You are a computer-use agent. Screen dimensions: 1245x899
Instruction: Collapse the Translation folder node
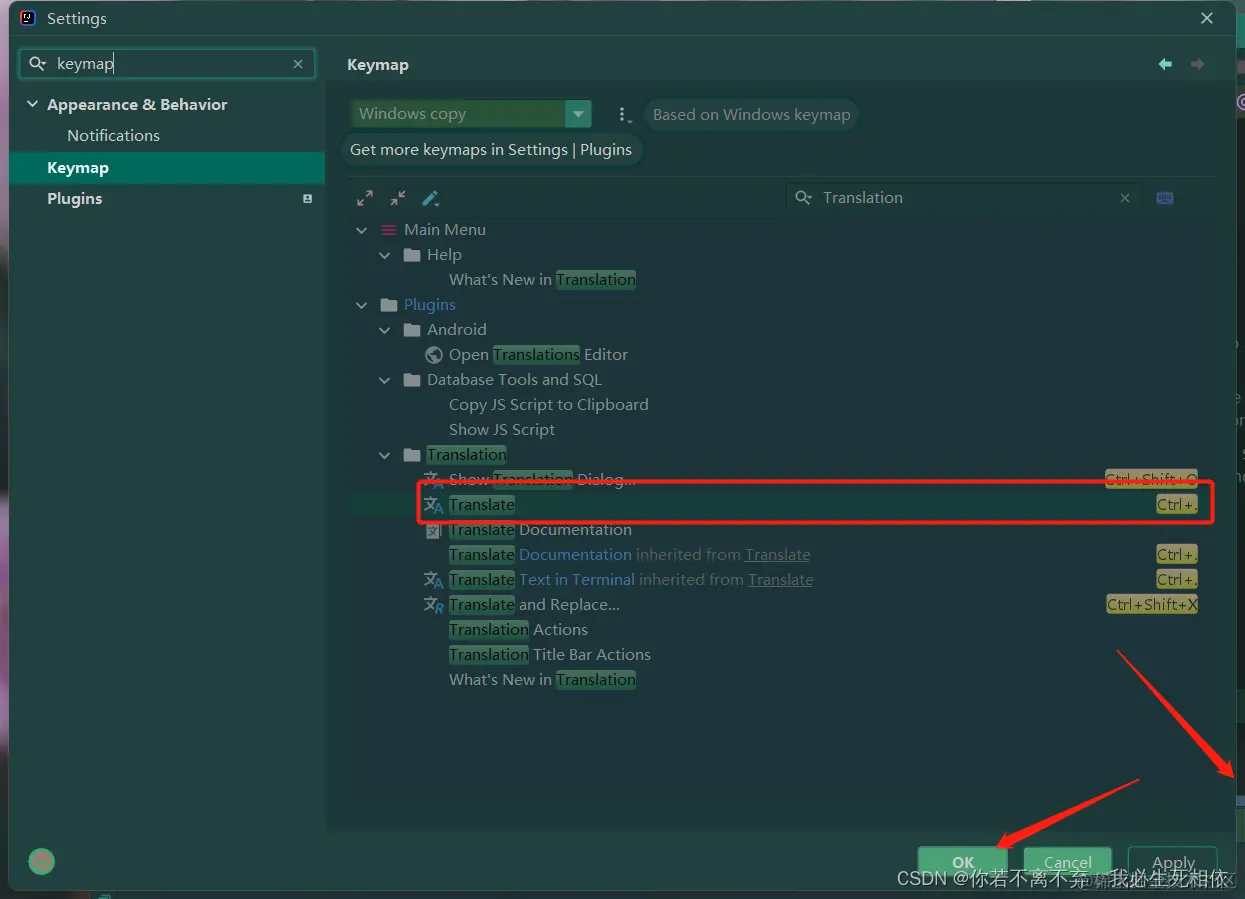(x=385, y=455)
